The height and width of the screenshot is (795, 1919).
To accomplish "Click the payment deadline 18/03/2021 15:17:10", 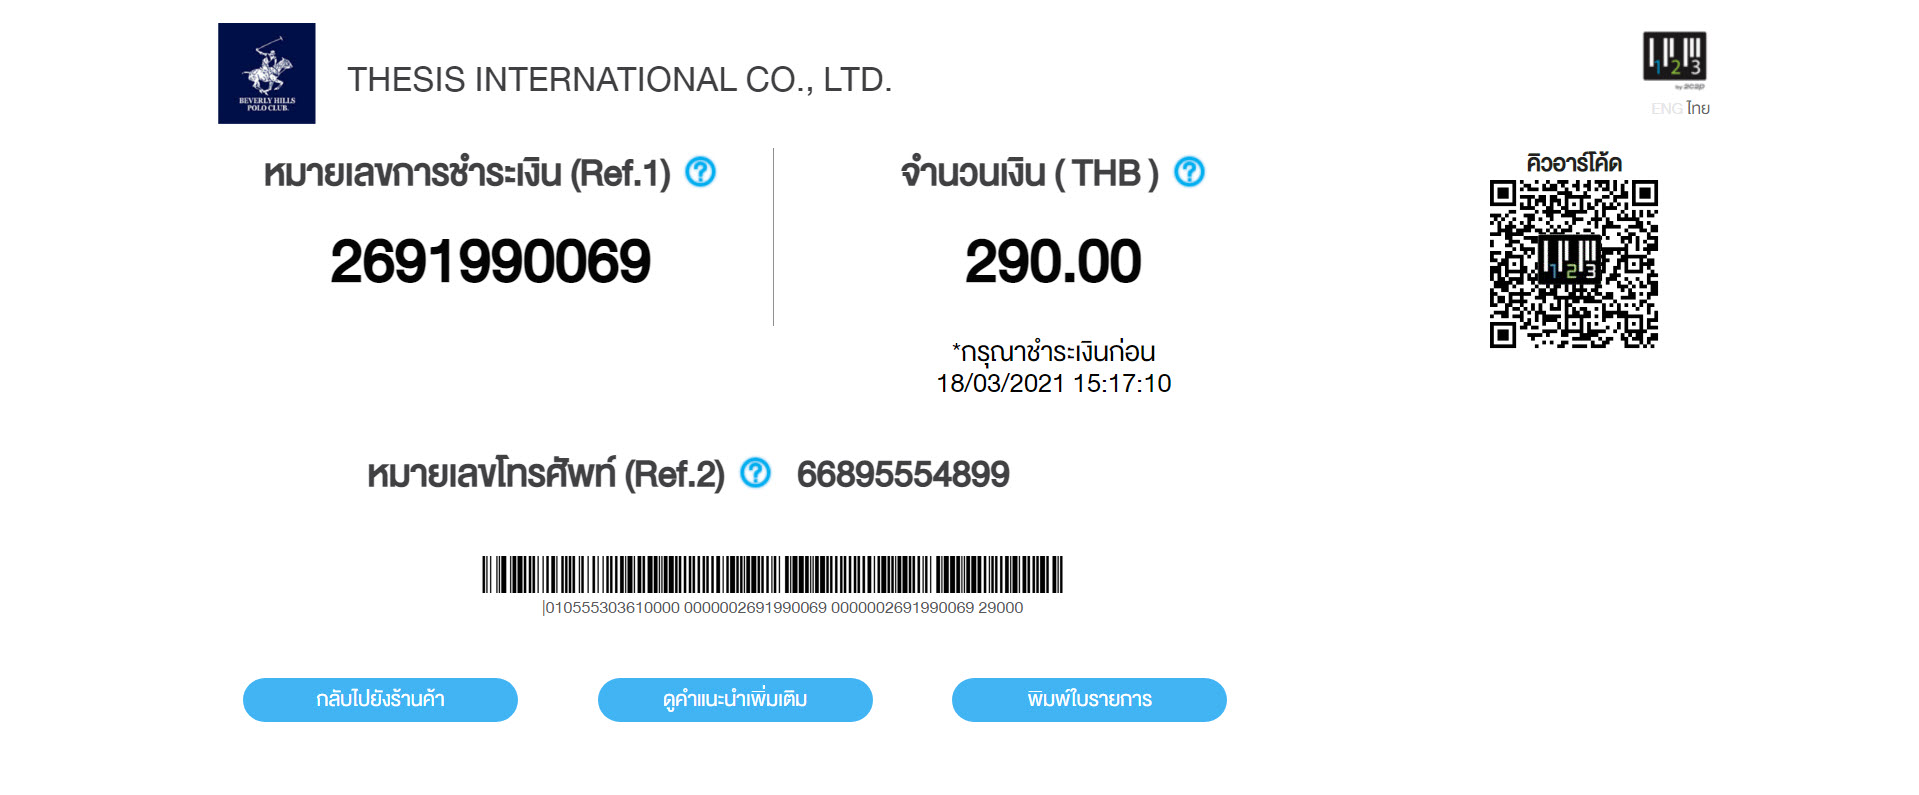I will click(1053, 383).
